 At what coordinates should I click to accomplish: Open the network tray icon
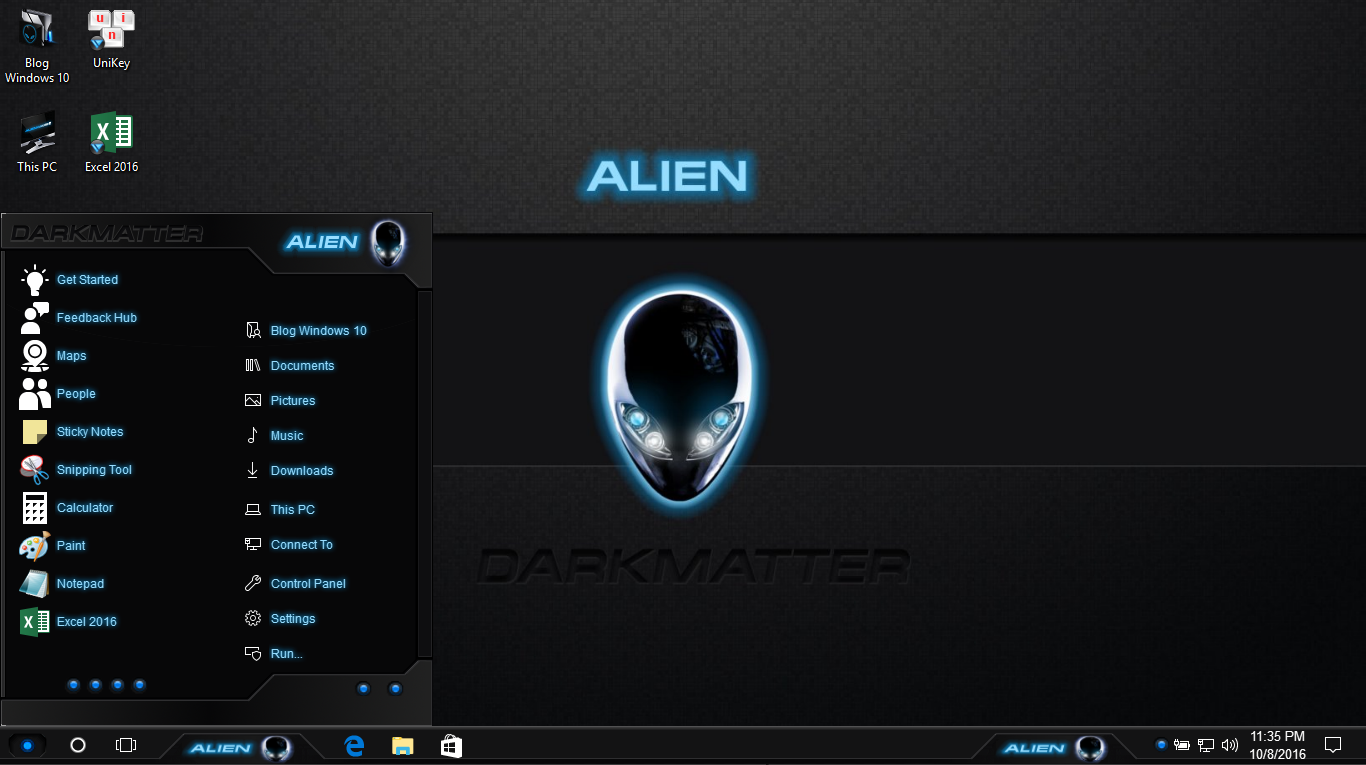(x=1206, y=745)
